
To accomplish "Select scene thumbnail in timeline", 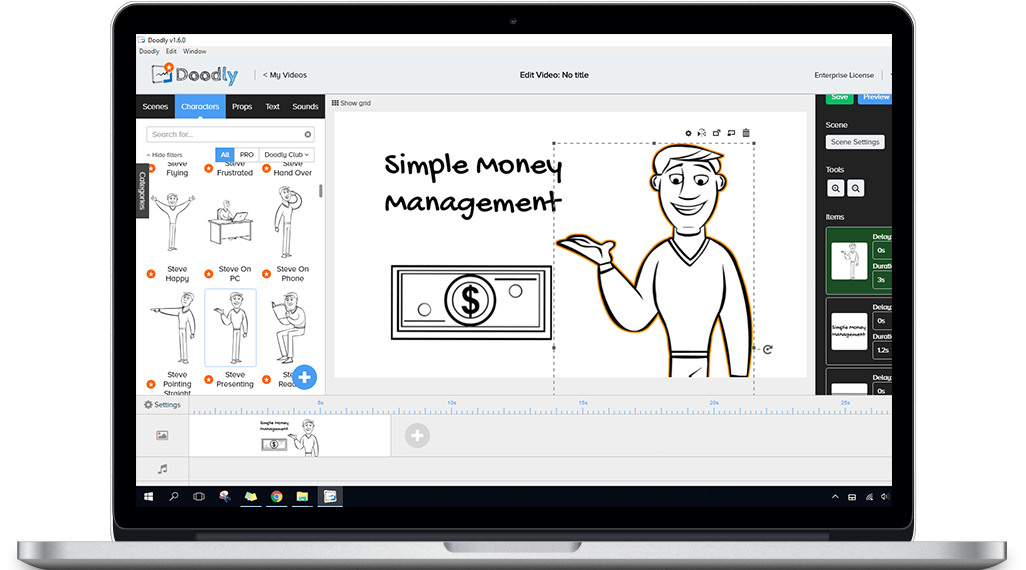I will 289,436.
